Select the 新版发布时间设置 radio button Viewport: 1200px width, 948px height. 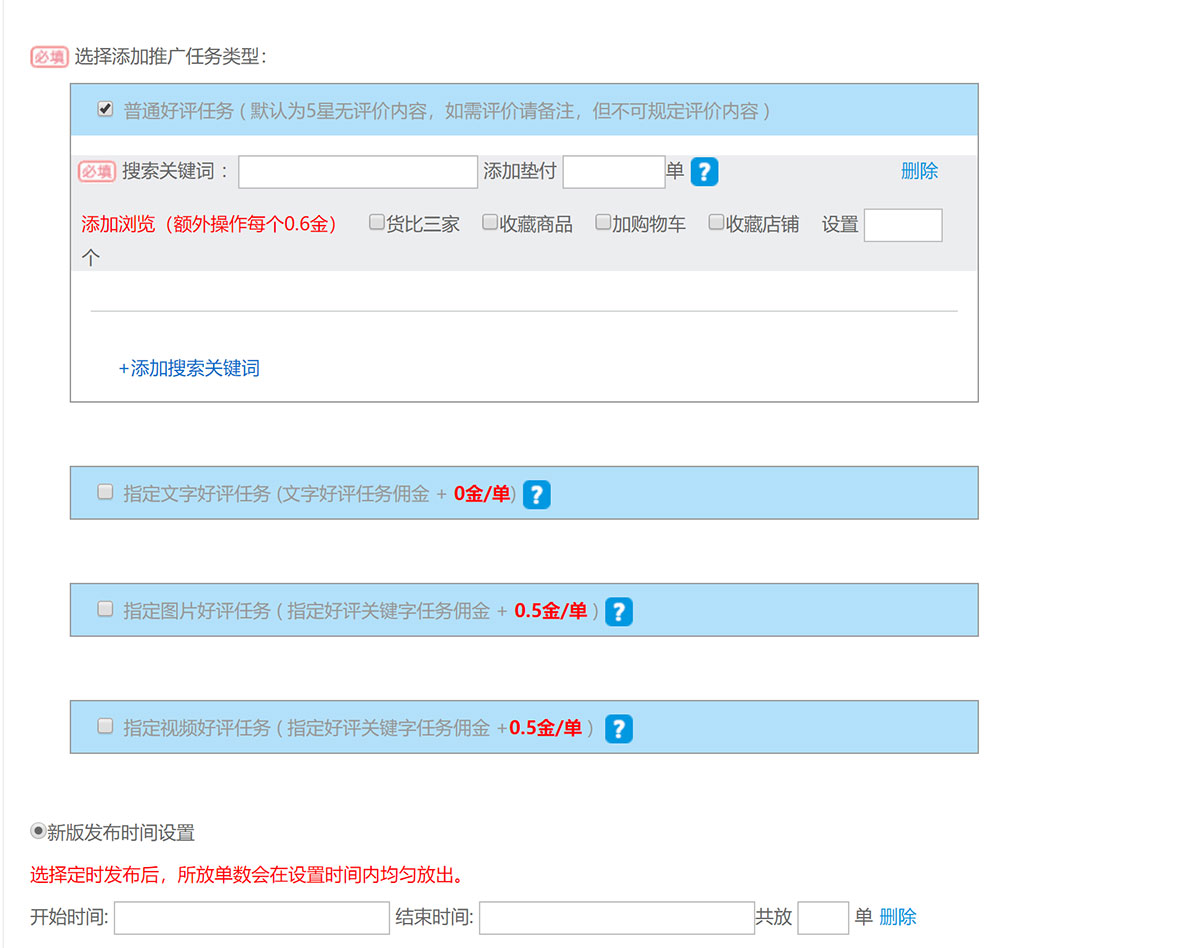[x=38, y=831]
